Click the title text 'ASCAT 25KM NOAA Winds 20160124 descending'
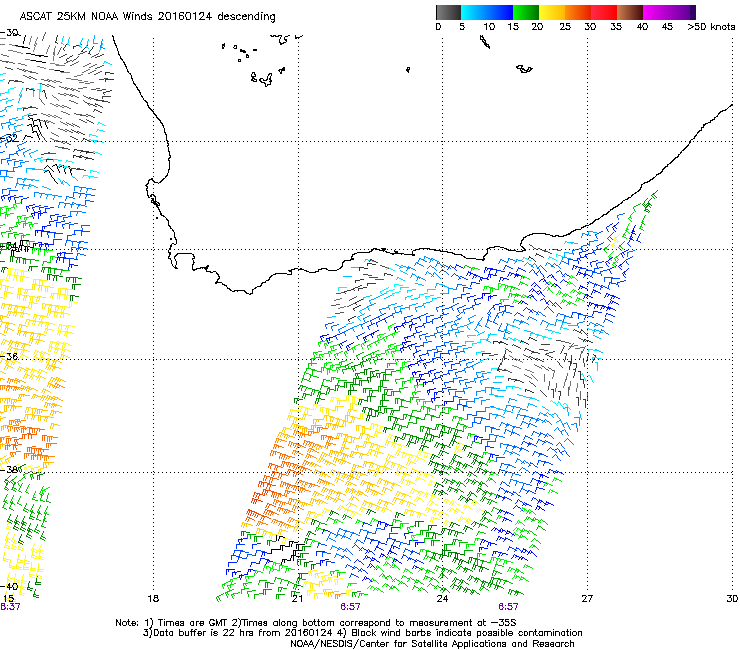This screenshot has width=740, height=650. (147, 17)
